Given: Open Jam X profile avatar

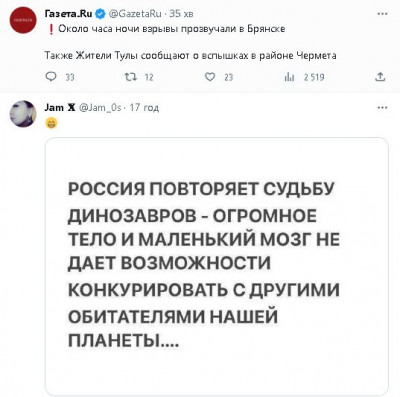Looking at the screenshot, I should [x=23, y=114].
